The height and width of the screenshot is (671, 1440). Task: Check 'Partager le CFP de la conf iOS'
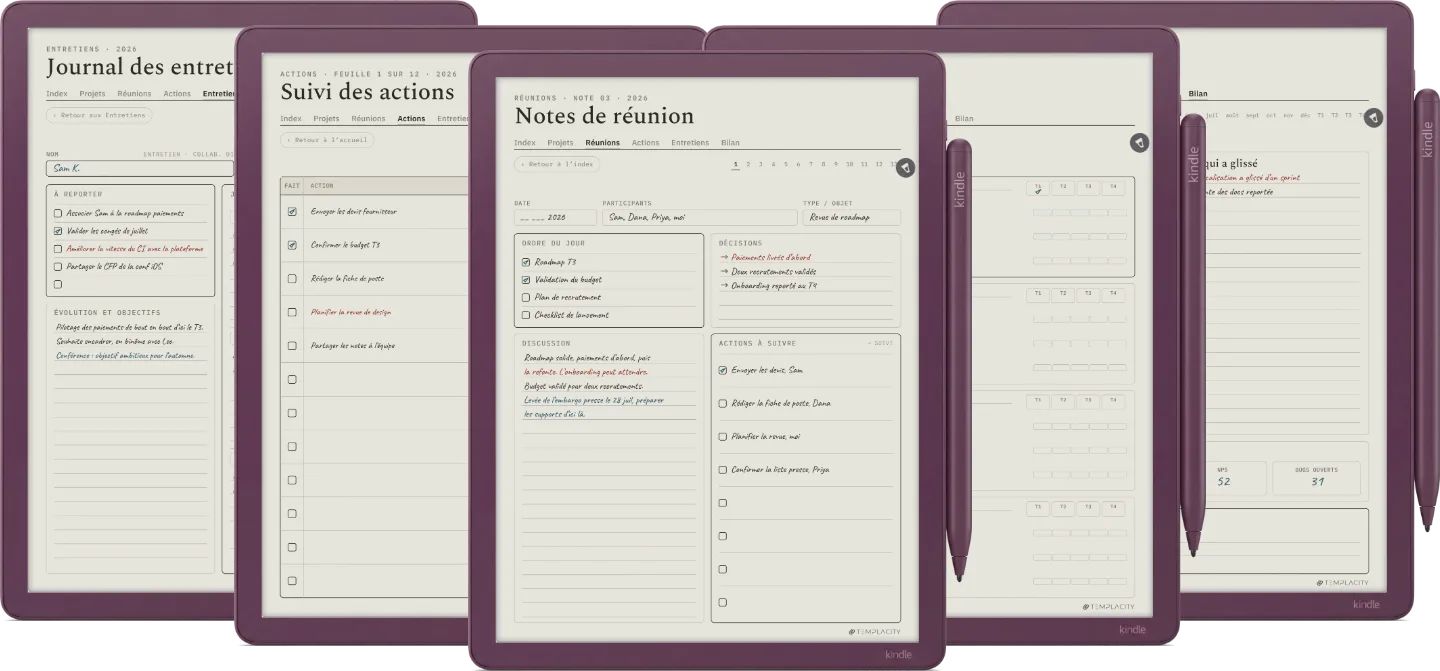coord(58,266)
